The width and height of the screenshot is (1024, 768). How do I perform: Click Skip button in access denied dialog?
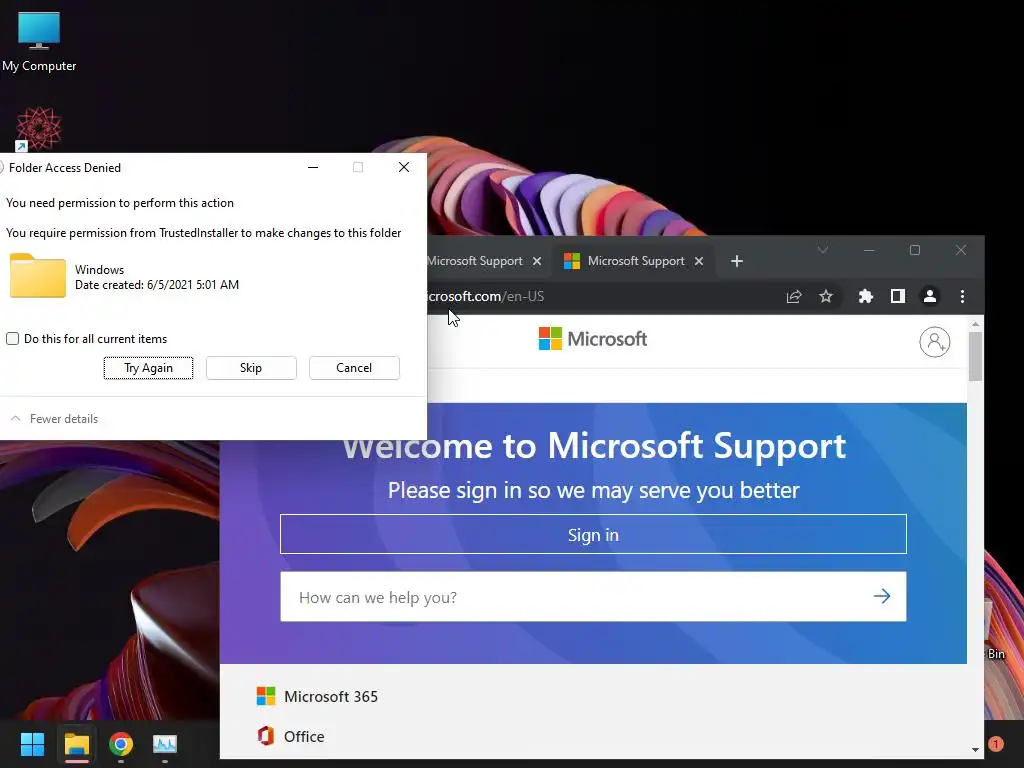[251, 368]
